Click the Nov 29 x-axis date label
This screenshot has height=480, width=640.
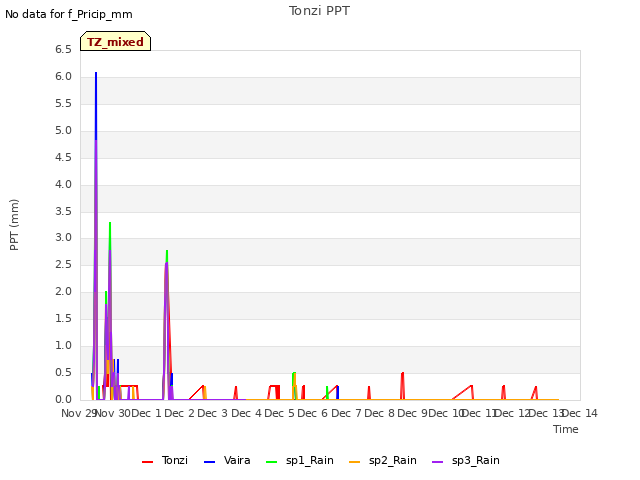78,413
